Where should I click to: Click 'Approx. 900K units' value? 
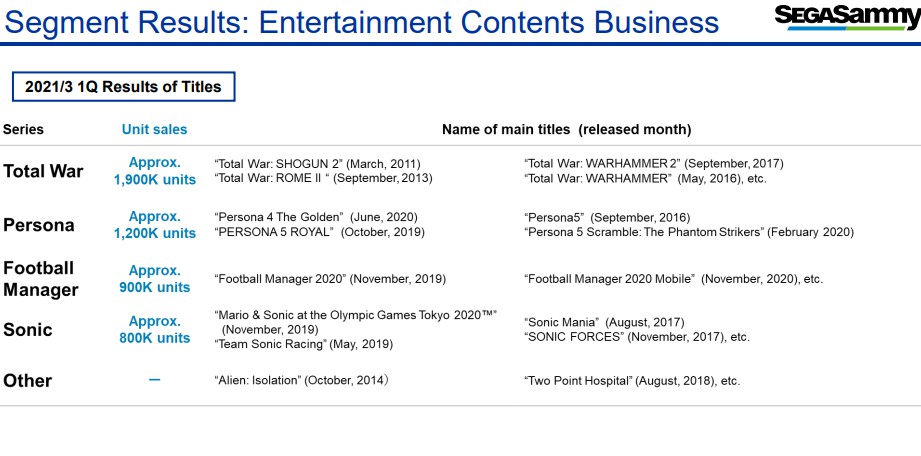155,279
